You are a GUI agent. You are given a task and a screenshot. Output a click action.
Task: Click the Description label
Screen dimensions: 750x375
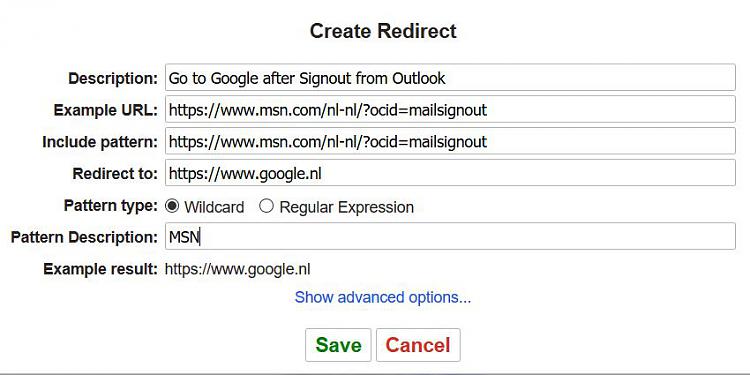(113, 78)
